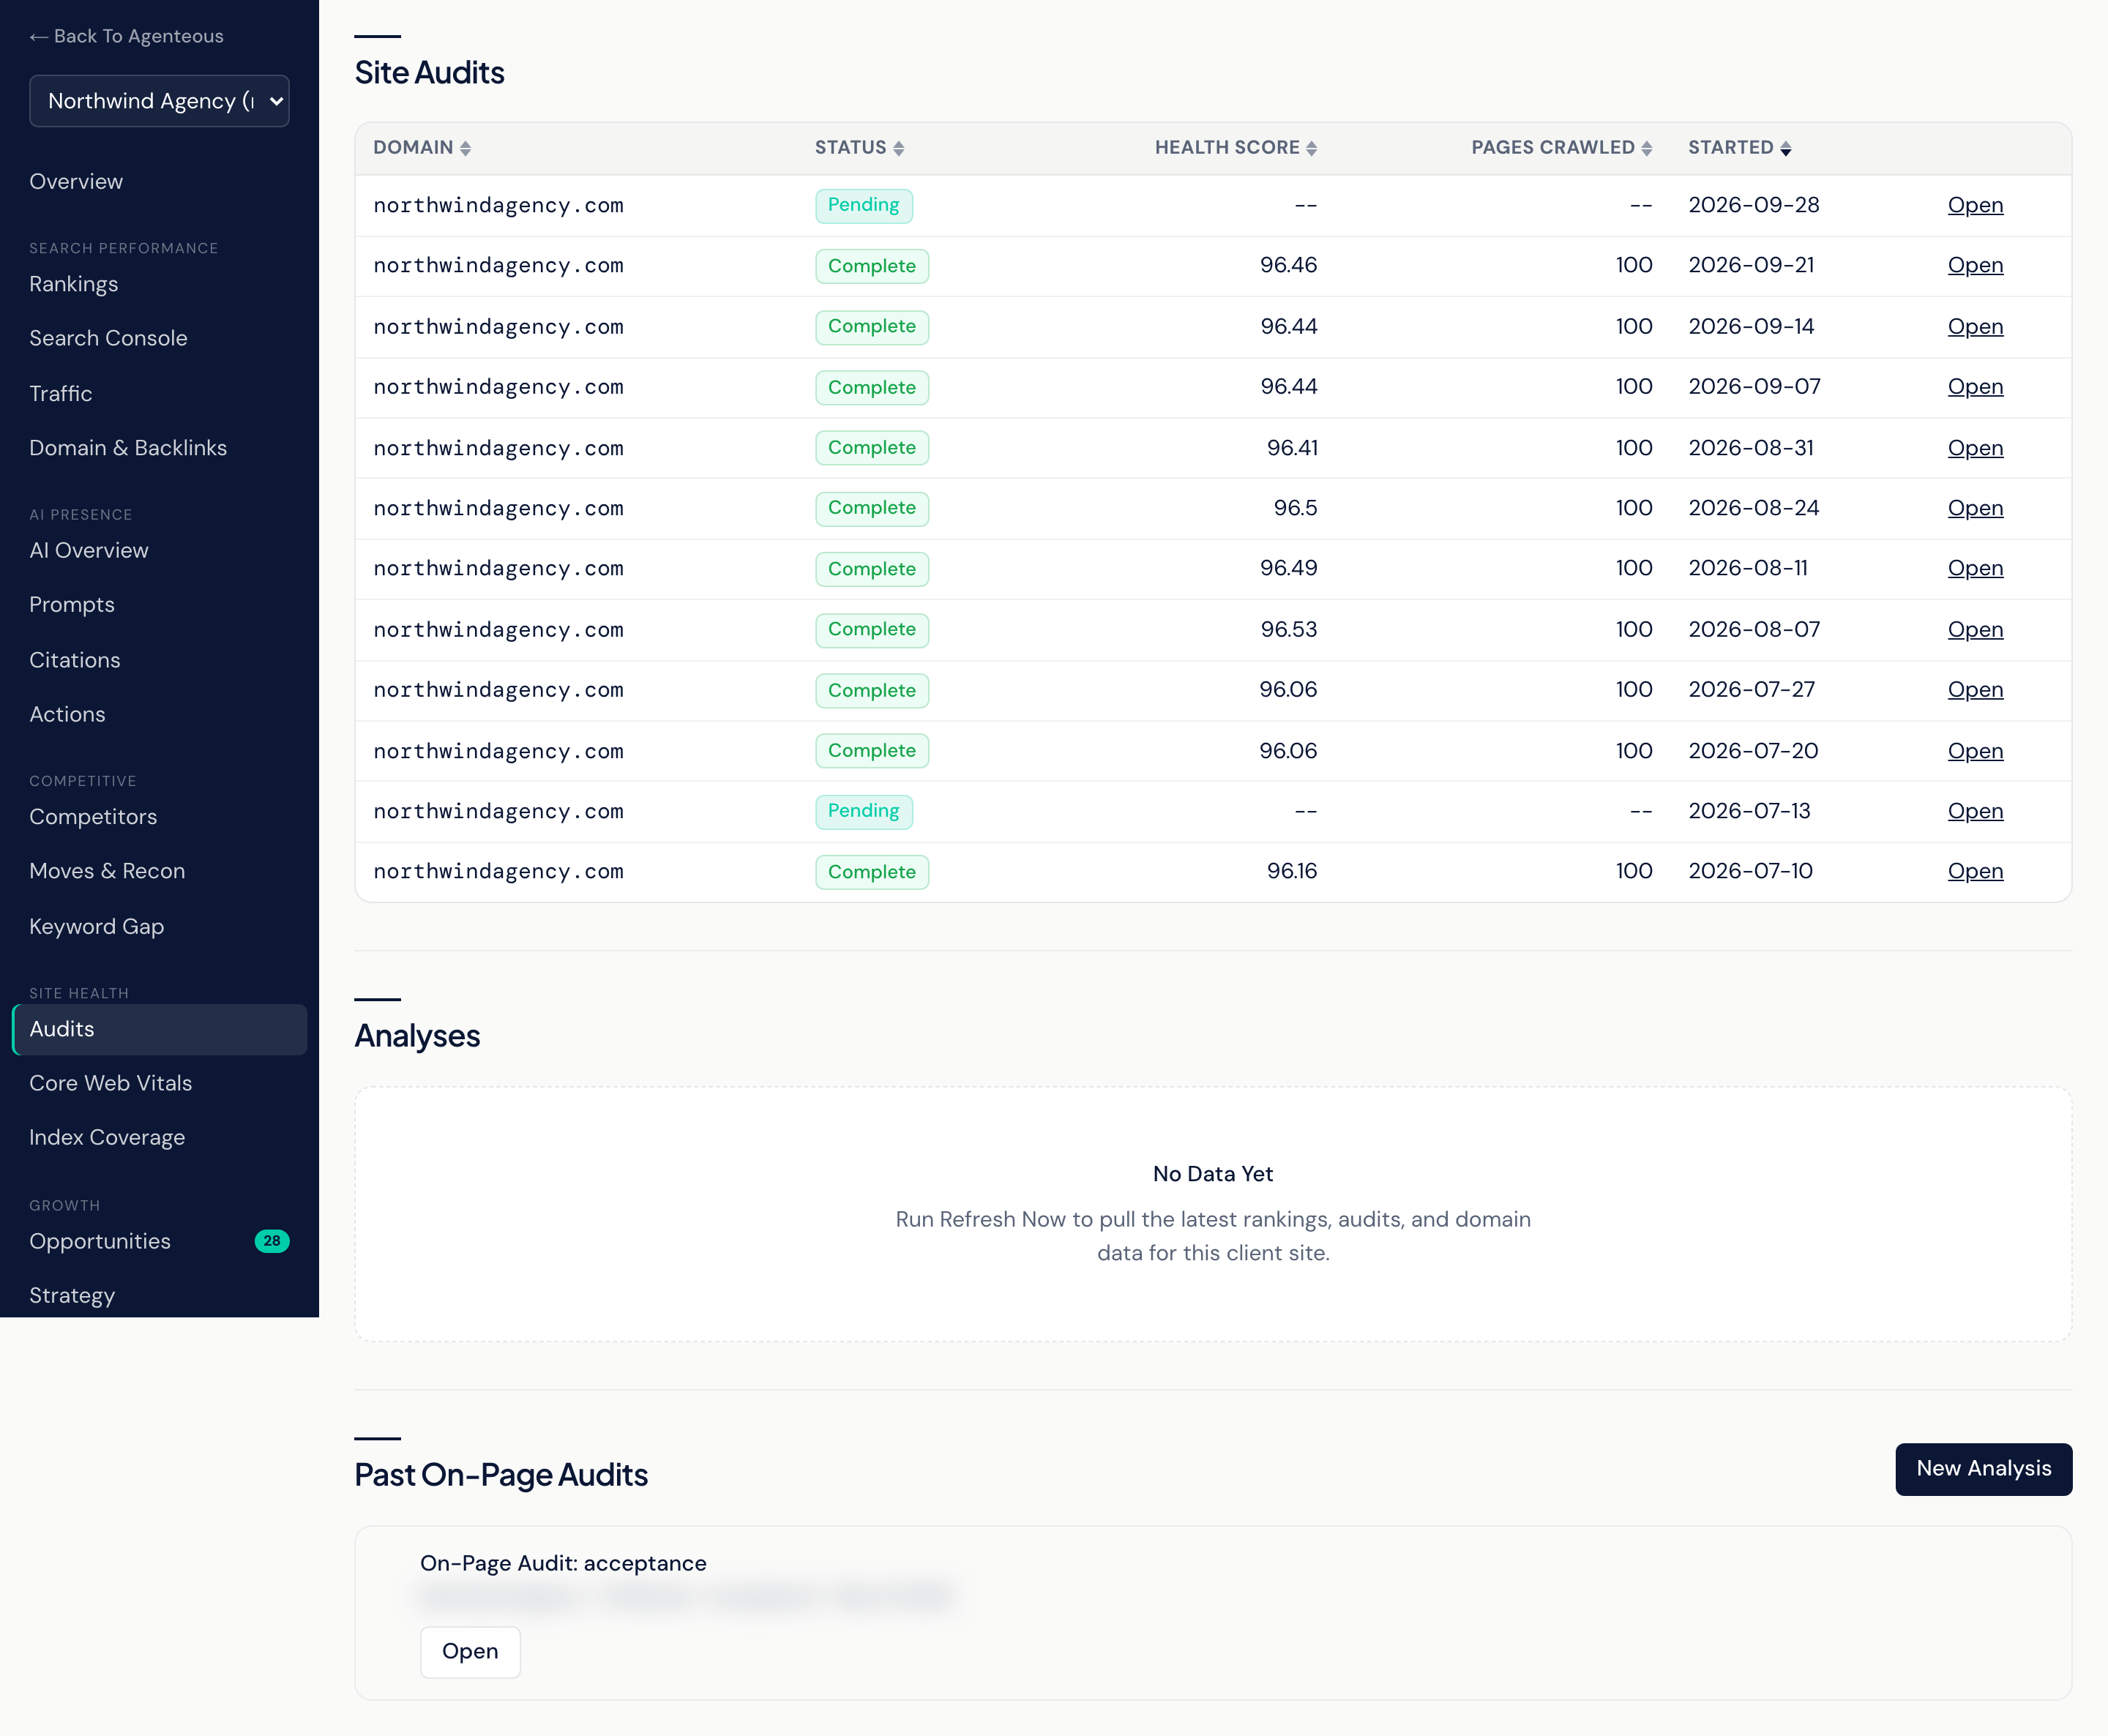Open Opportunities with 28 badge
This screenshot has height=1736, width=2108.
(159, 1241)
